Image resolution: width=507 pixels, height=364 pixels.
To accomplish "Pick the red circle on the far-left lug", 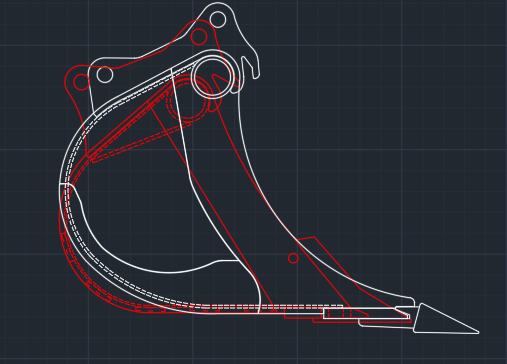I will 81,82.
